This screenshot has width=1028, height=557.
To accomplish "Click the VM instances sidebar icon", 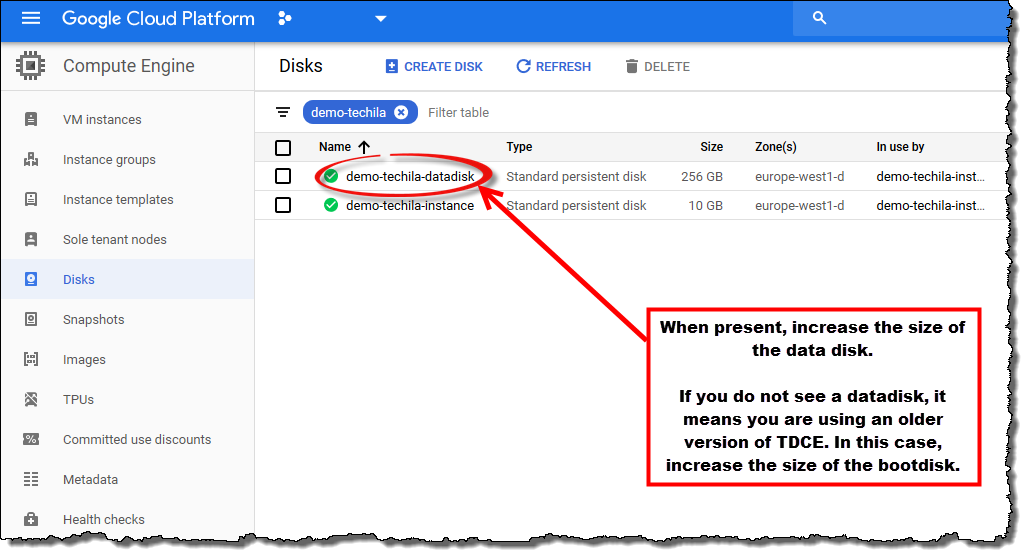I will click(x=31, y=119).
